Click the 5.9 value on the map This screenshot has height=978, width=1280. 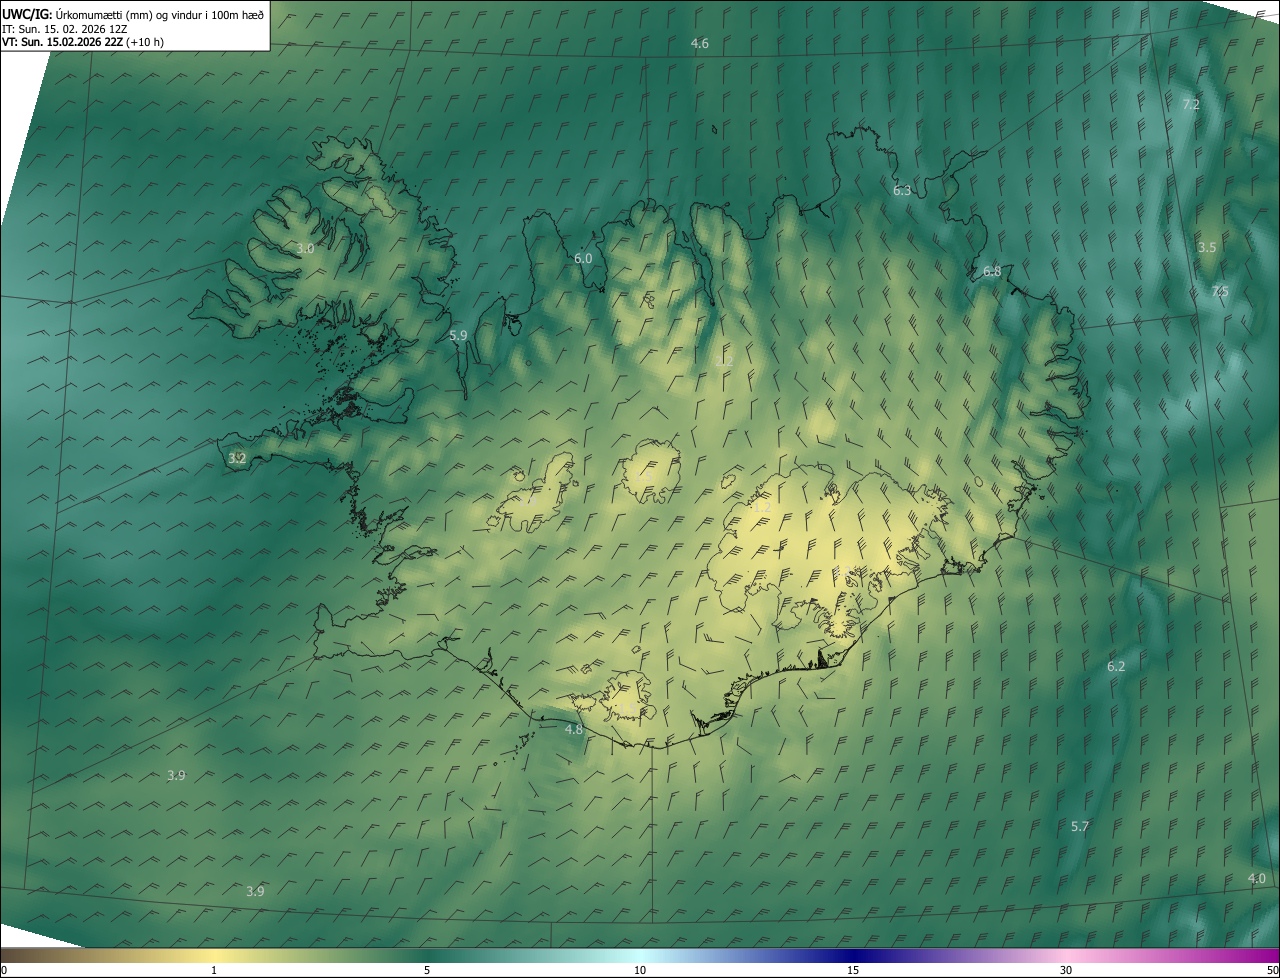pyautogui.click(x=458, y=336)
